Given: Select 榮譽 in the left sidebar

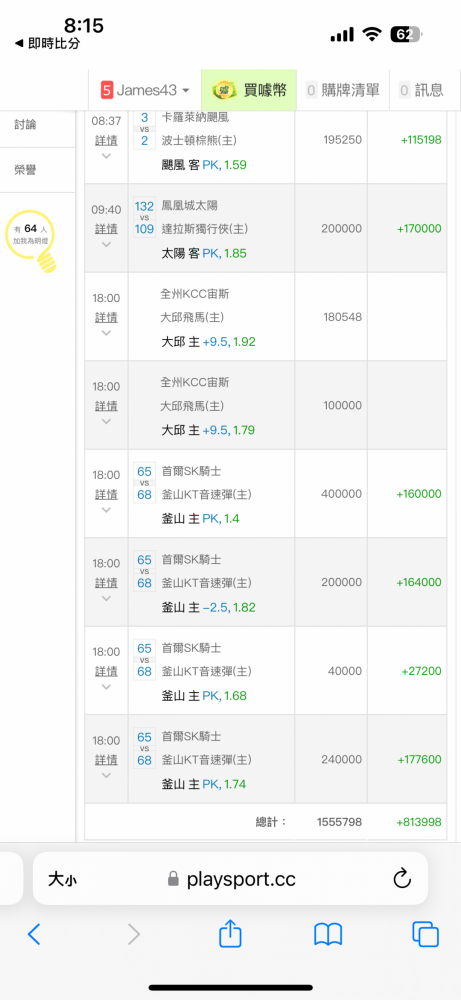Looking at the screenshot, I should [26, 170].
